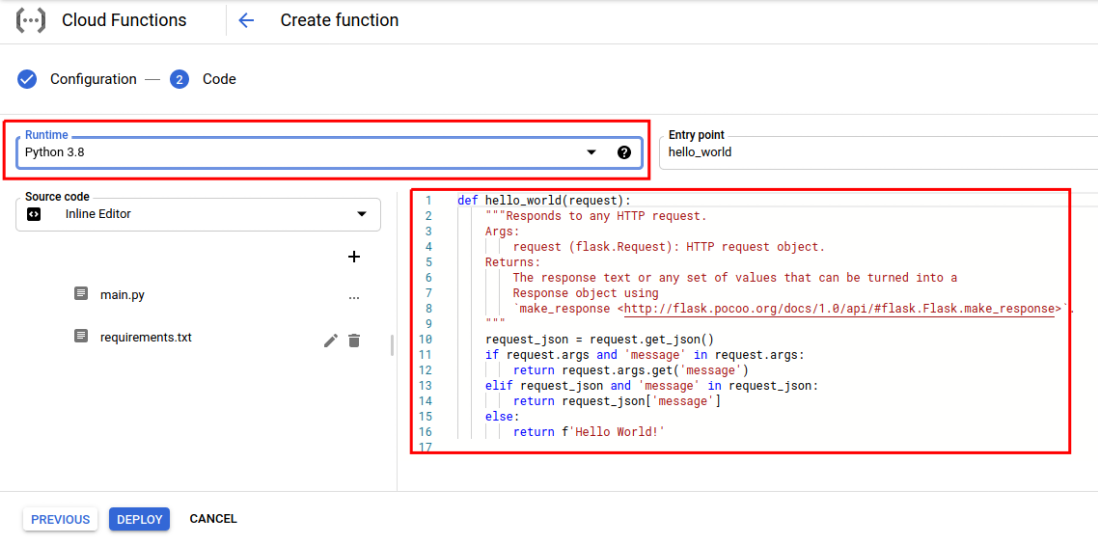The height and width of the screenshot is (544, 1098).
Task: Add a new file with the plus icon
Action: point(353,257)
